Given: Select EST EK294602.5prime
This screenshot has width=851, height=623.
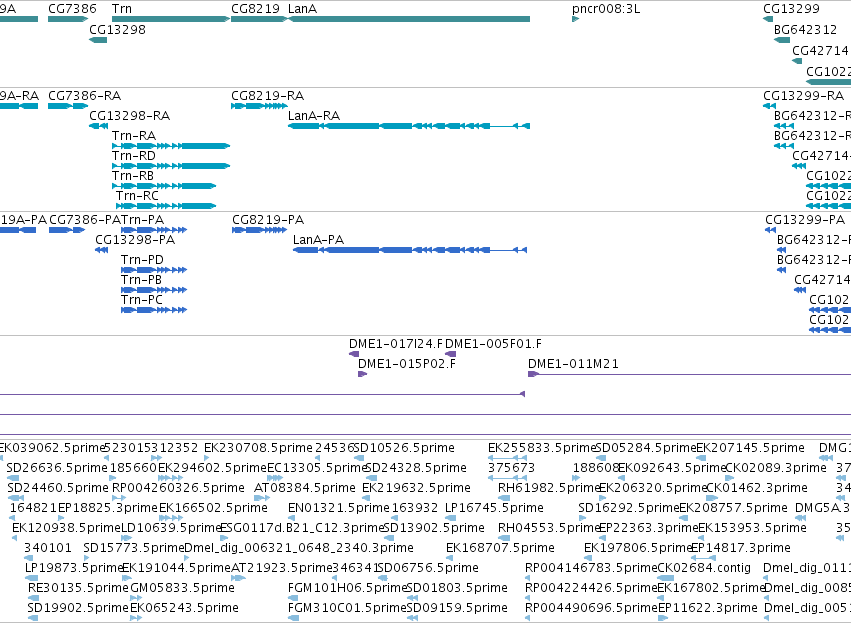Looking at the screenshot, I should click(x=212, y=468).
